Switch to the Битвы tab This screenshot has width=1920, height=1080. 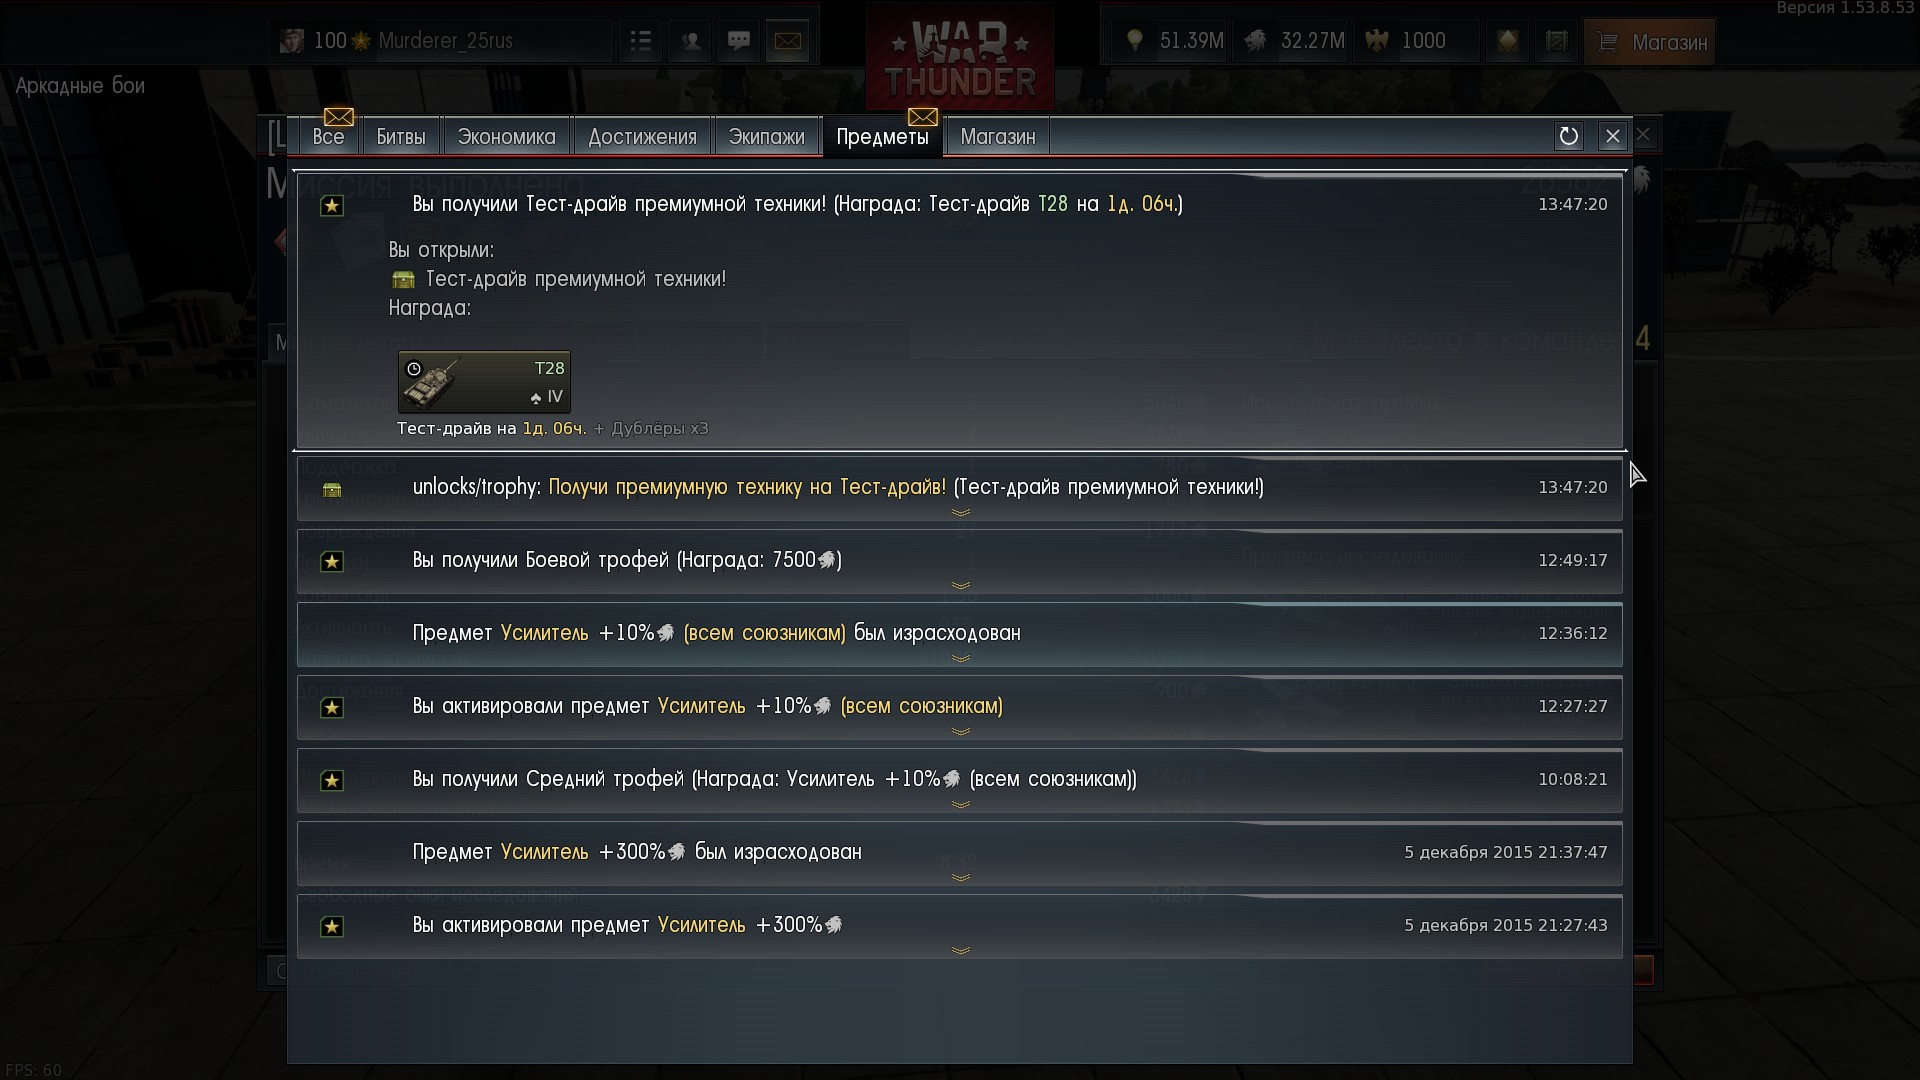(x=401, y=137)
